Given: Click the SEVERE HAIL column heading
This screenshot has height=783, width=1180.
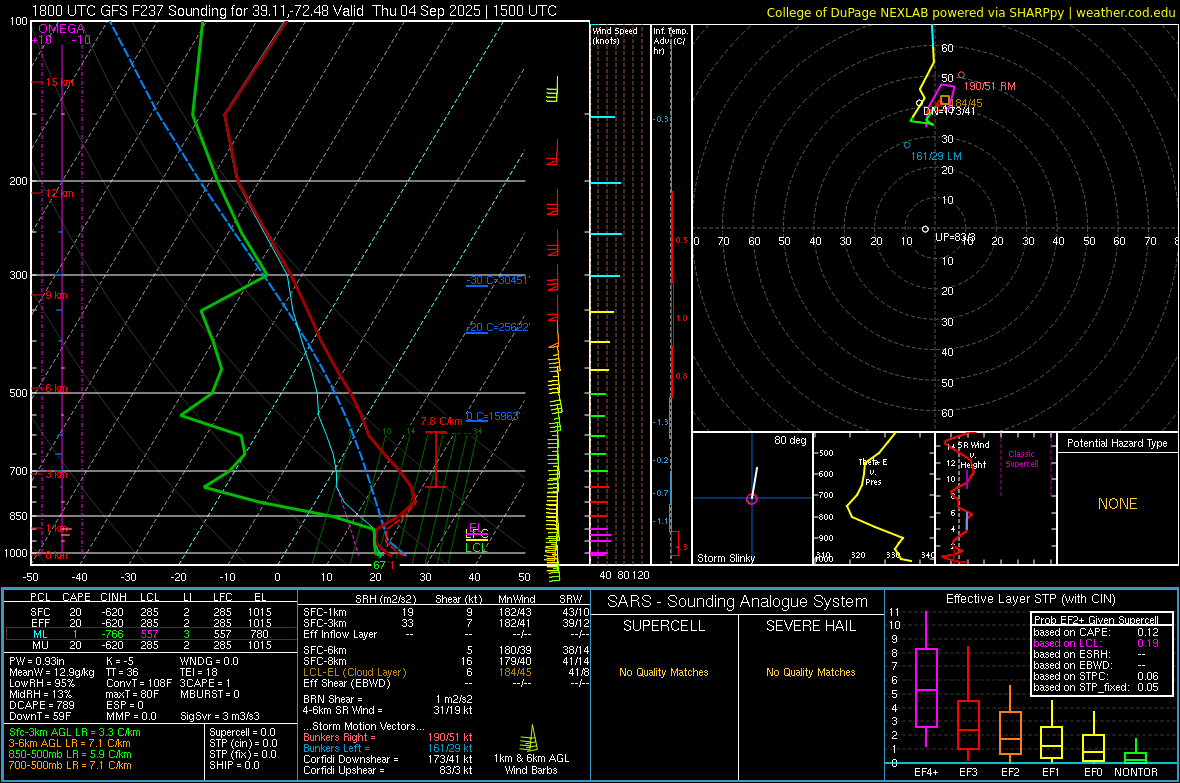Looking at the screenshot, I should (810, 626).
